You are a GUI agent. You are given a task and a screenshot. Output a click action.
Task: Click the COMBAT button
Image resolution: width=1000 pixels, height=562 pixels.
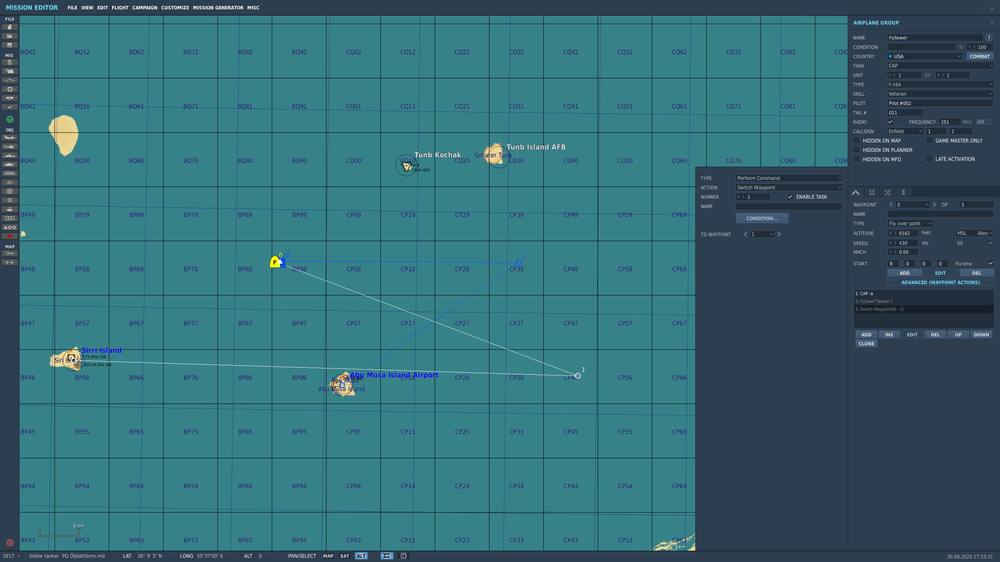coord(980,56)
